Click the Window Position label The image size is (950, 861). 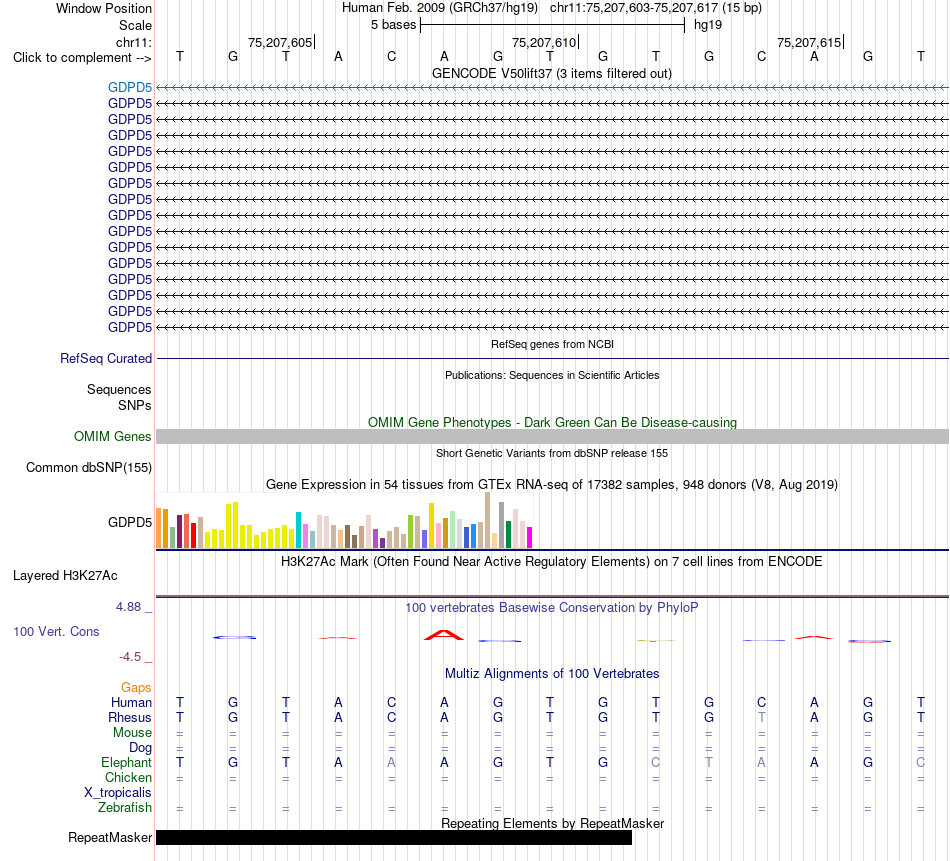coord(104,8)
